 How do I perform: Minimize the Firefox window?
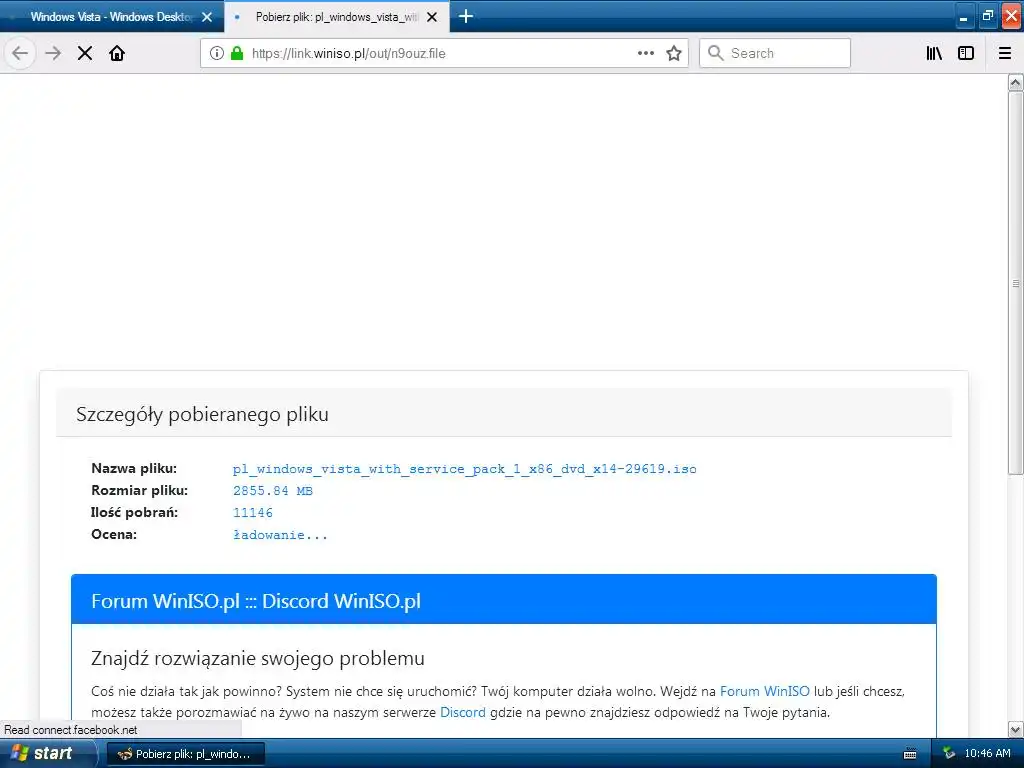point(963,17)
